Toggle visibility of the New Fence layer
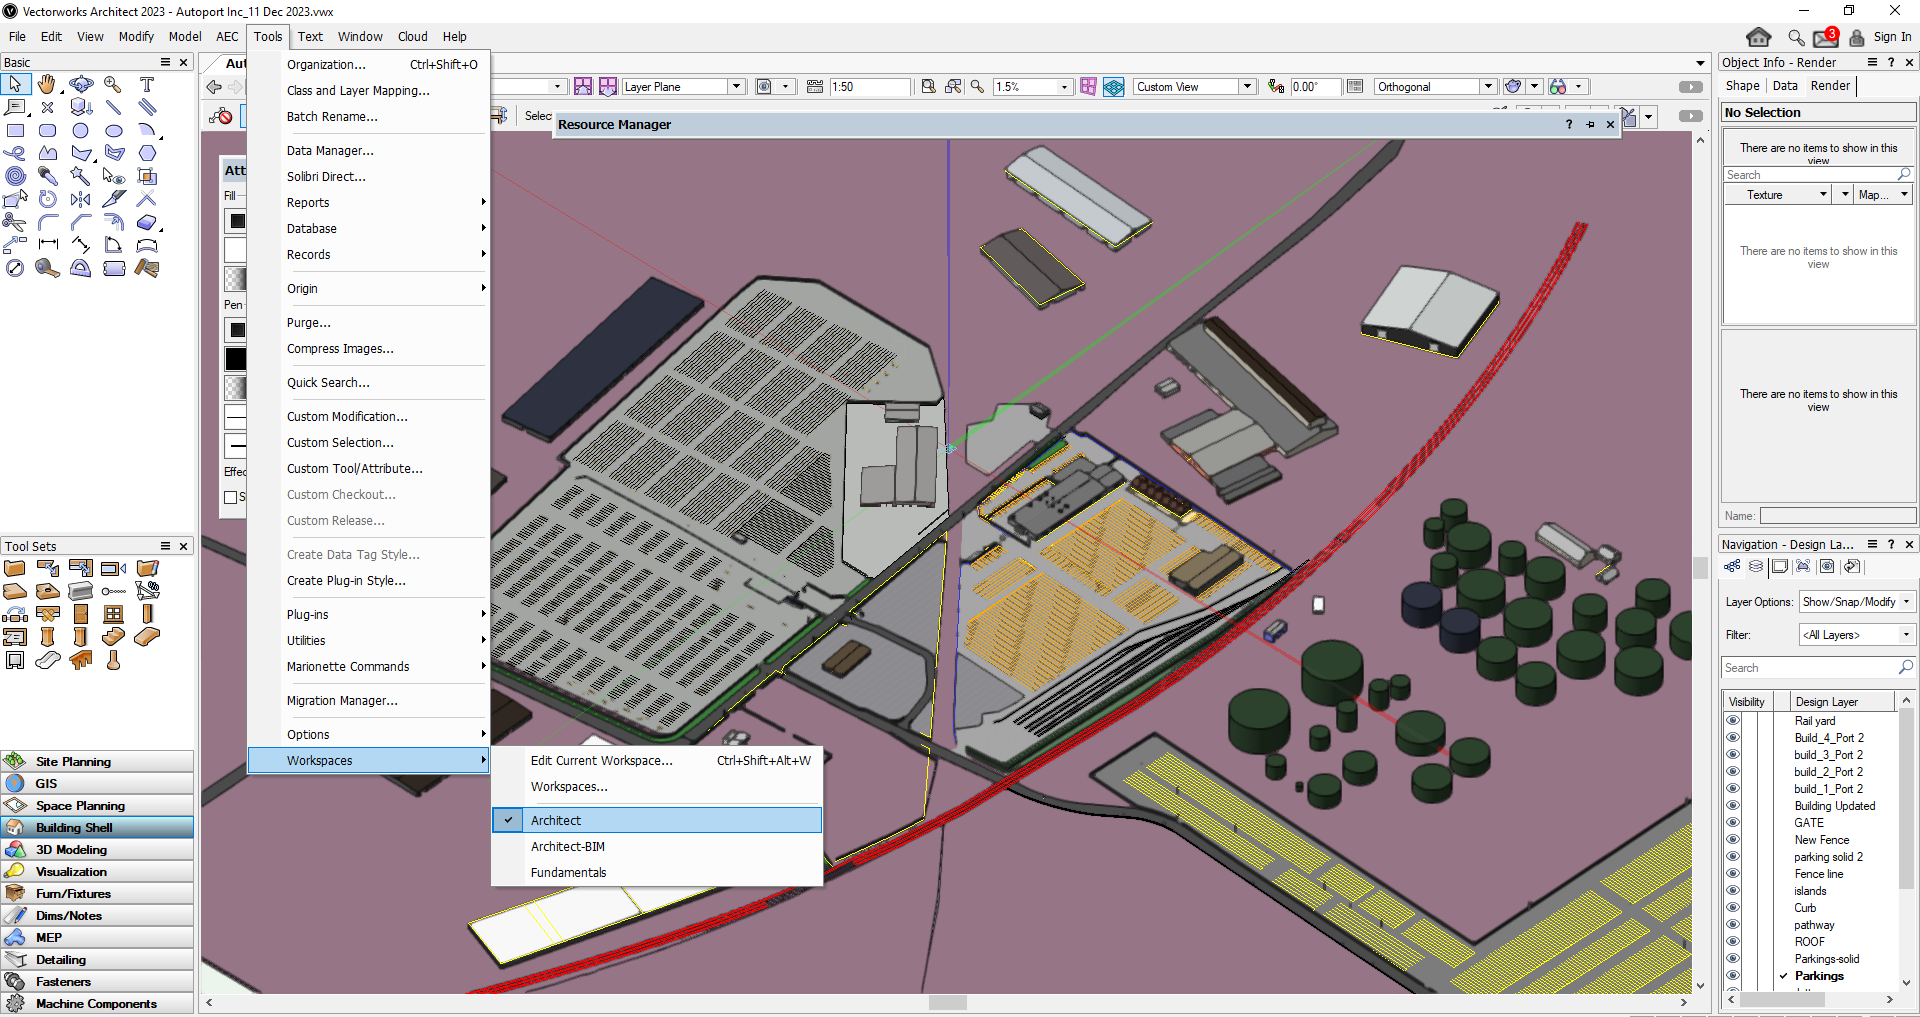 (1733, 840)
